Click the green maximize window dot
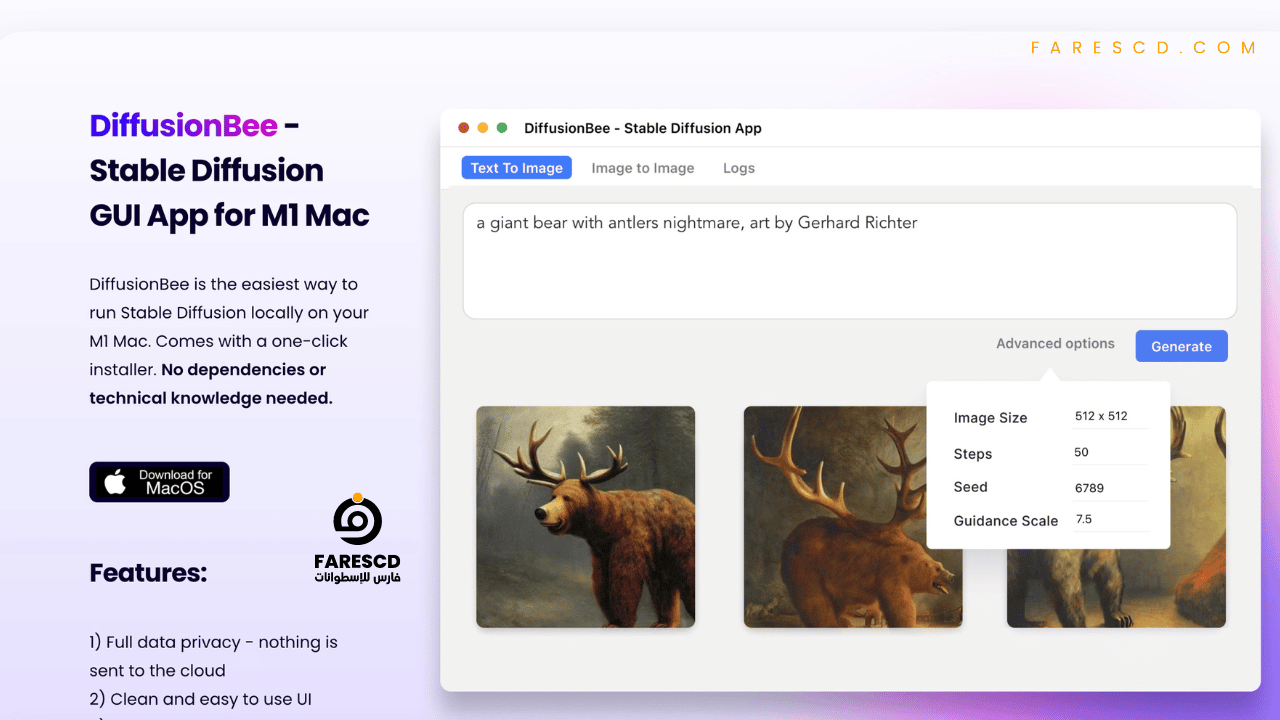Viewport: 1280px width, 720px height. (x=502, y=128)
